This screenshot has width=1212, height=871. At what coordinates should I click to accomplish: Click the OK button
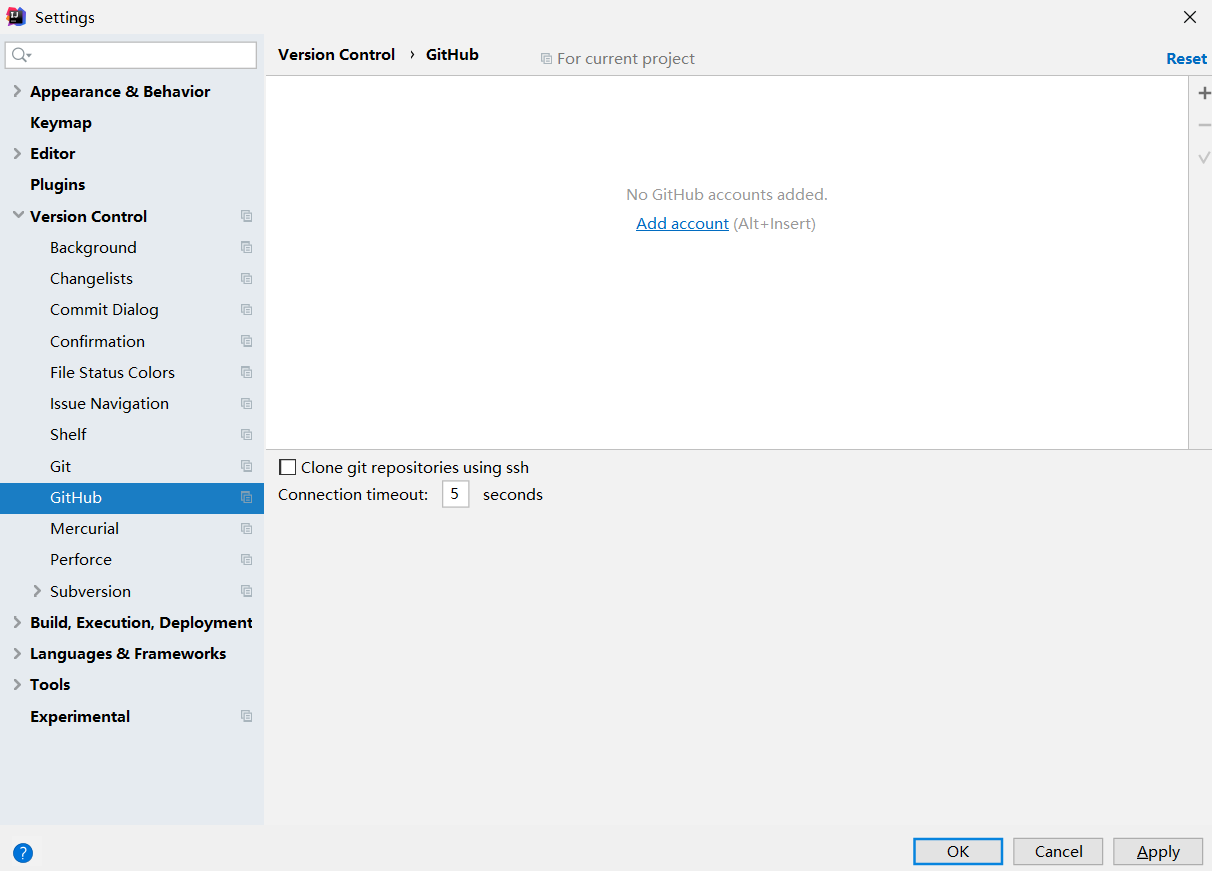958,851
